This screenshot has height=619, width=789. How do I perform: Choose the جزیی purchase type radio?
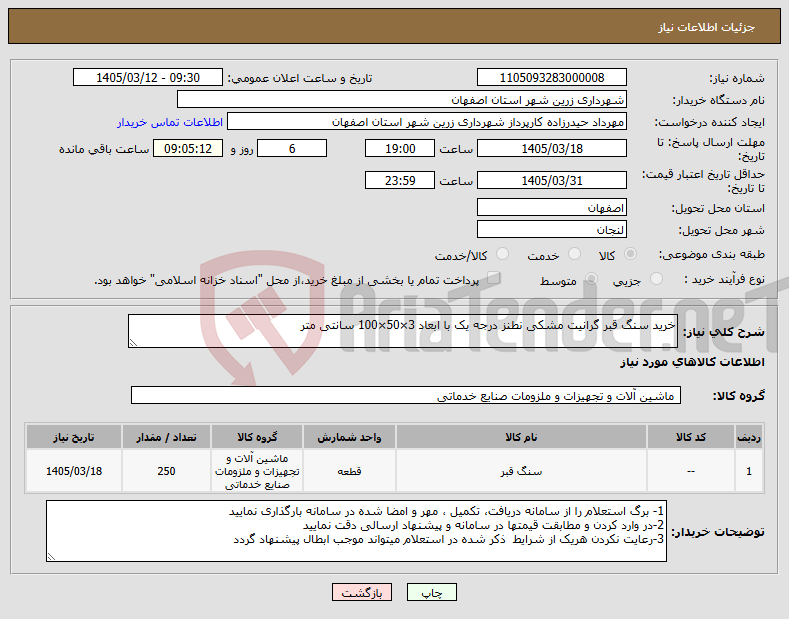656,279
